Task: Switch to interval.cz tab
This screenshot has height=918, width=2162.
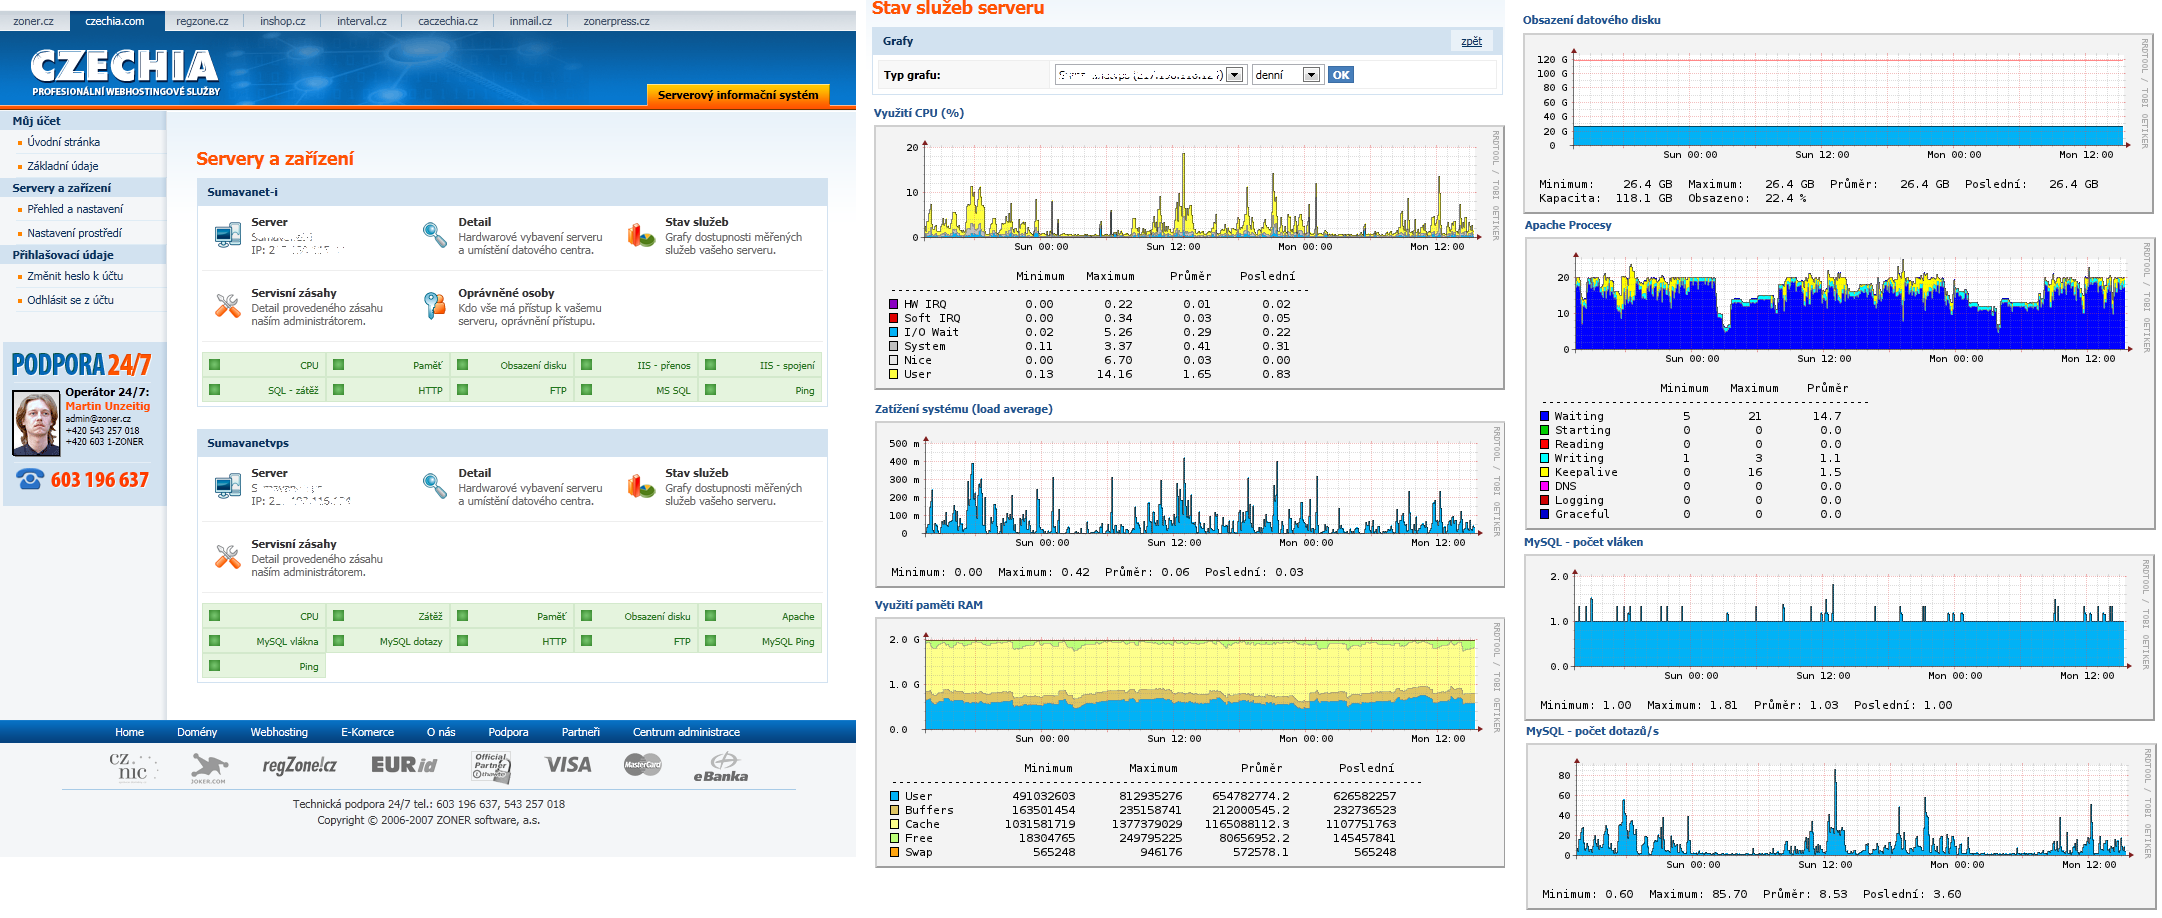Action: tap(362, 21)
